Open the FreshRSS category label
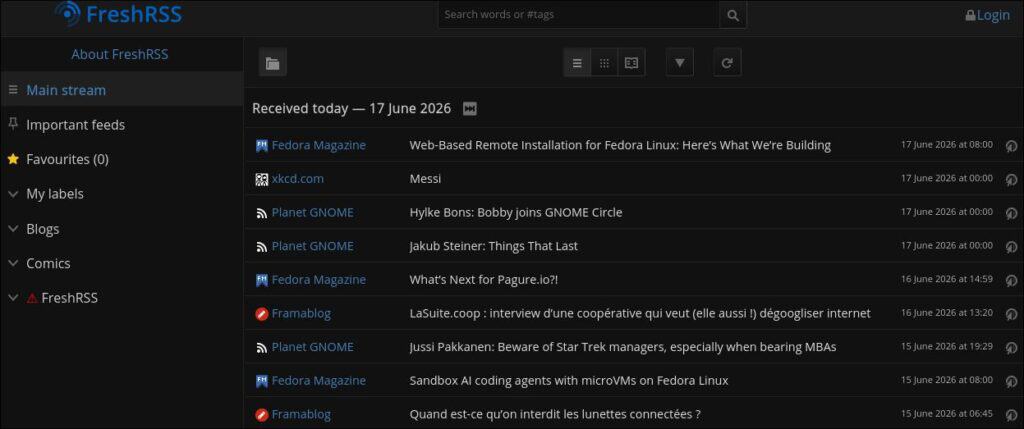Viewport: 1024px width, 429px height. click(x=69, y=298)
